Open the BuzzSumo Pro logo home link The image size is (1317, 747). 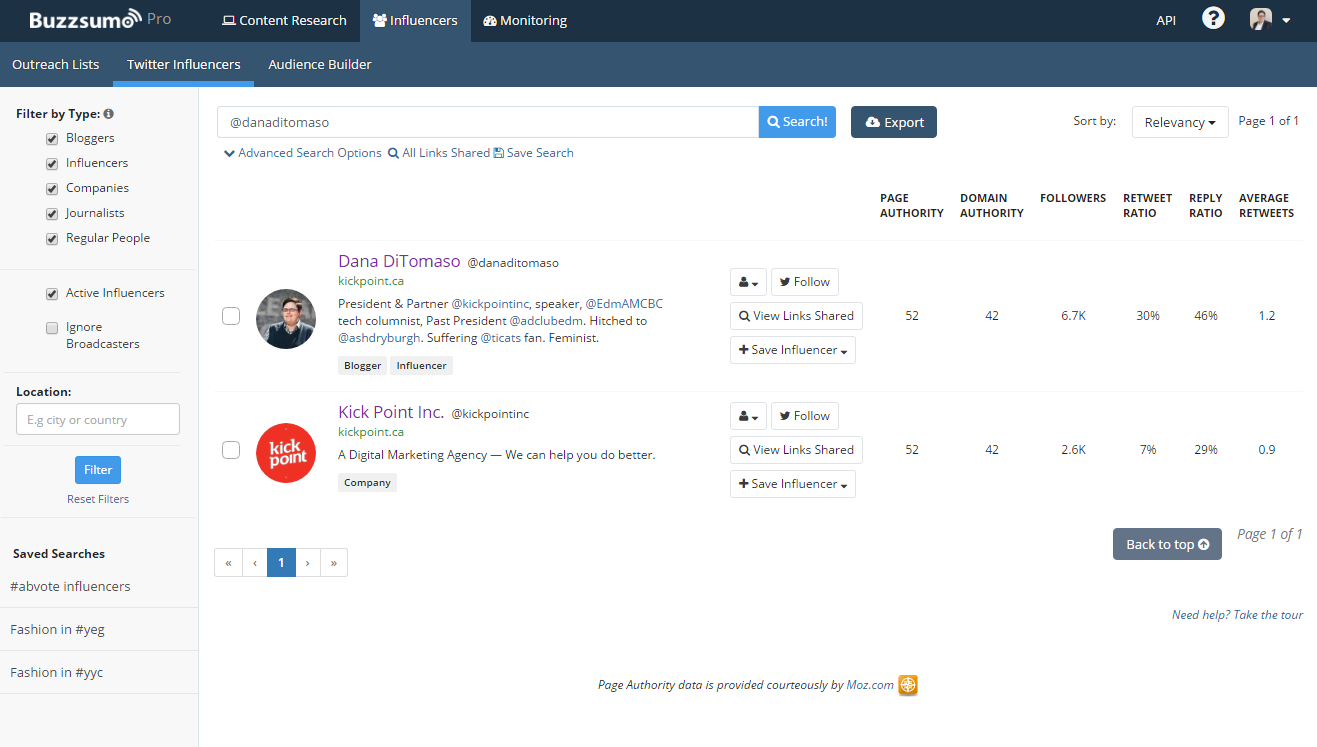[x=100, y=20]
